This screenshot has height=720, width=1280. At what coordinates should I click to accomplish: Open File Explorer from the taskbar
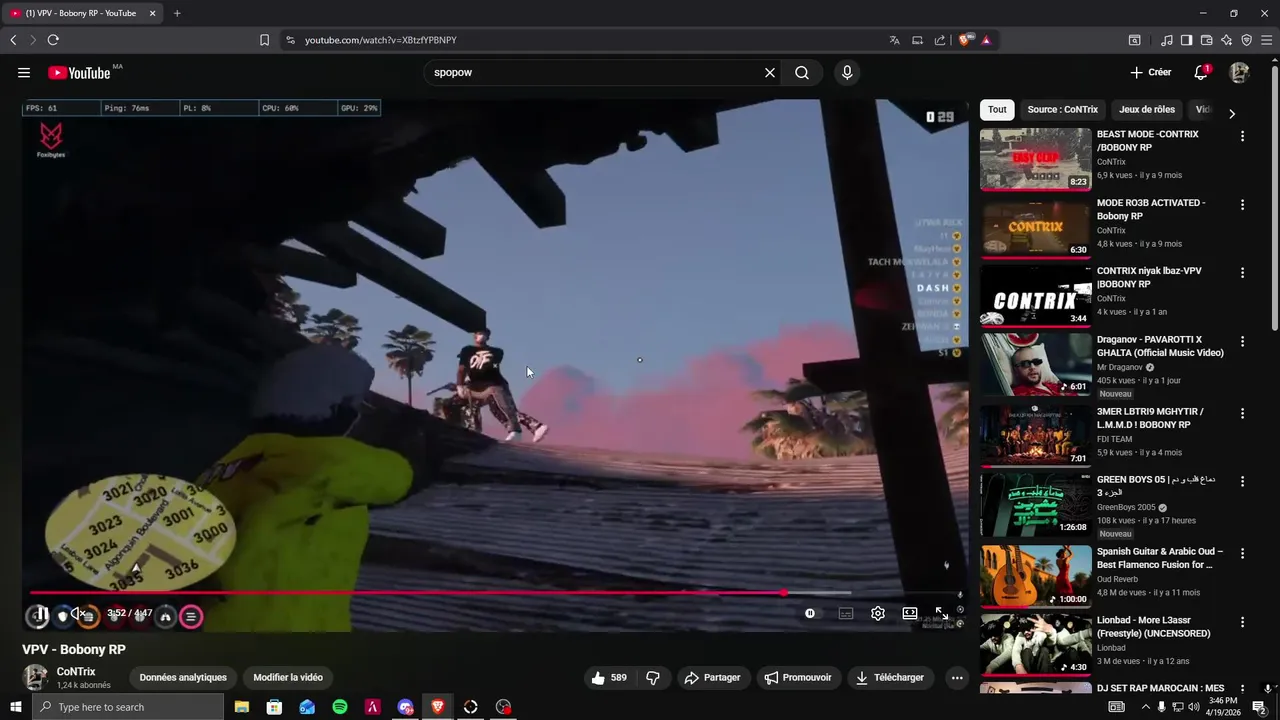click(241, 707)
